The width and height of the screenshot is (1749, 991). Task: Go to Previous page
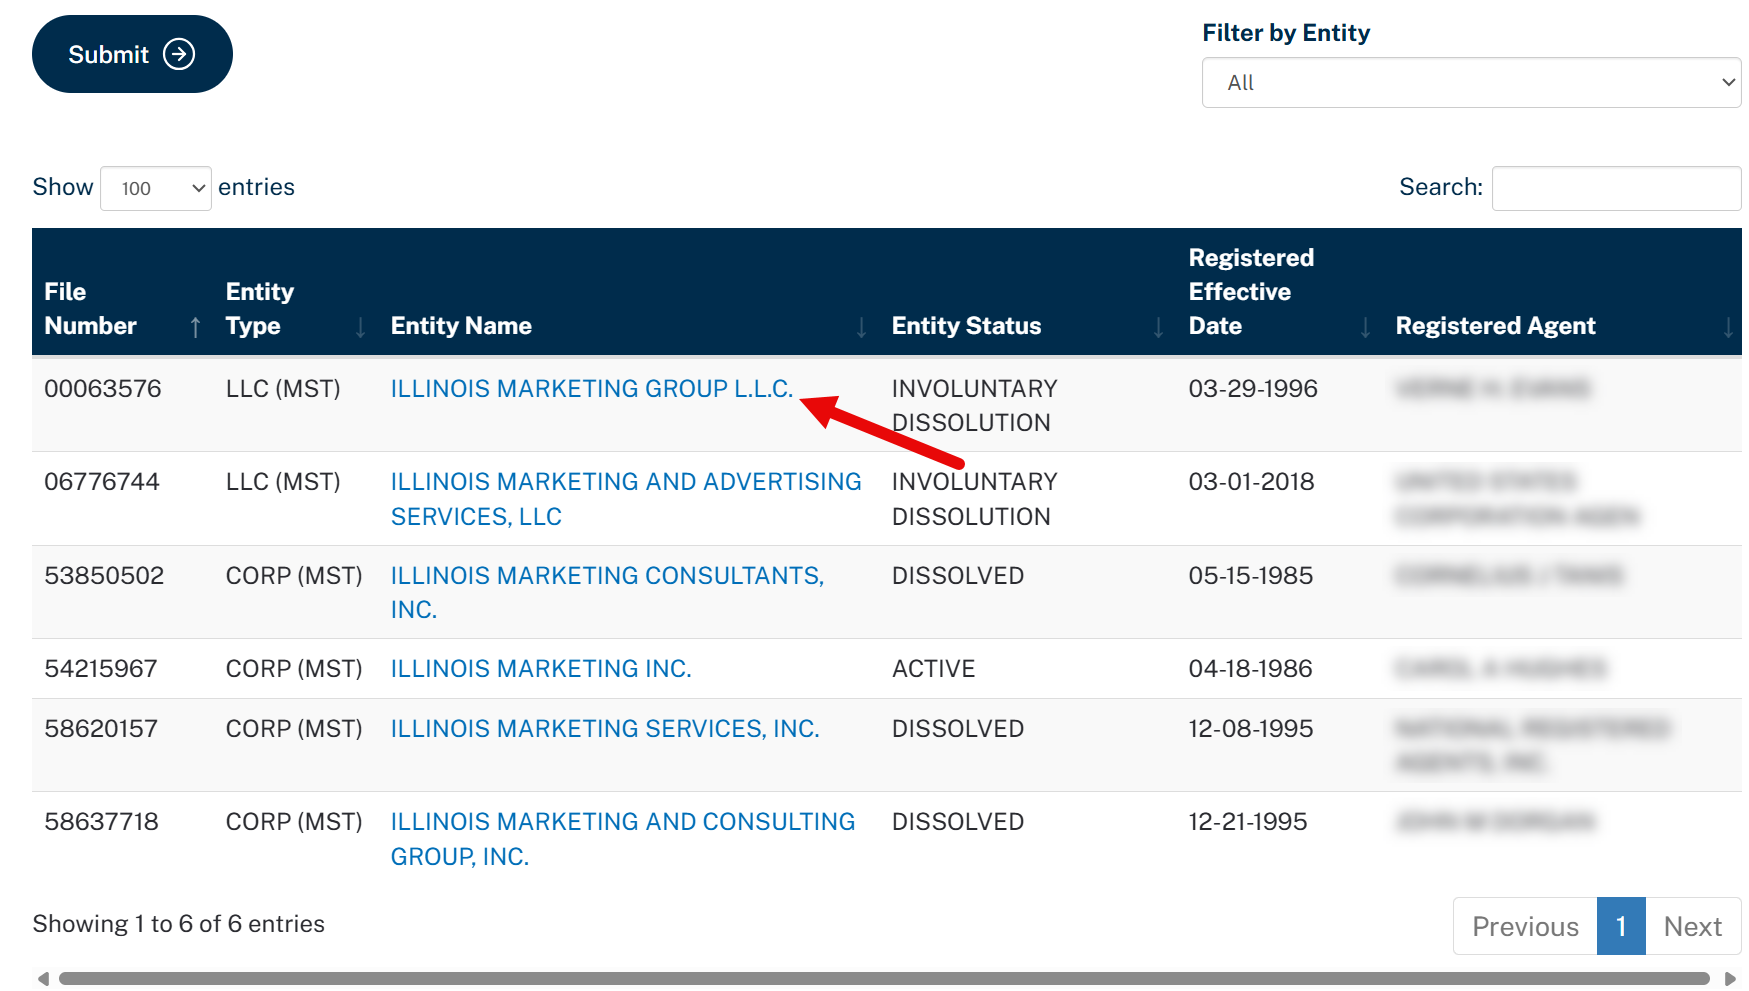1525,926
